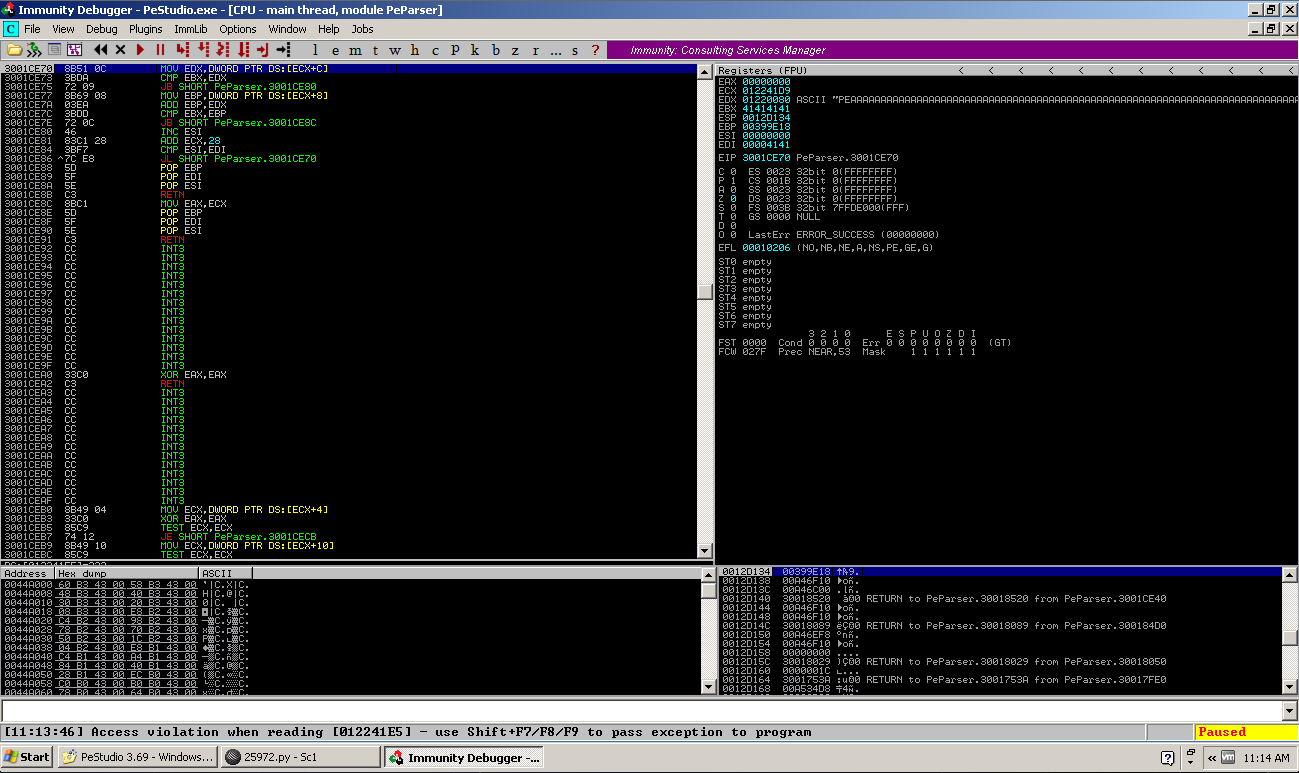Expand hidden system tray icons chevron
Image resolution: width=1299 pixels, height=773 pixels.
[x=1211, y=758]
